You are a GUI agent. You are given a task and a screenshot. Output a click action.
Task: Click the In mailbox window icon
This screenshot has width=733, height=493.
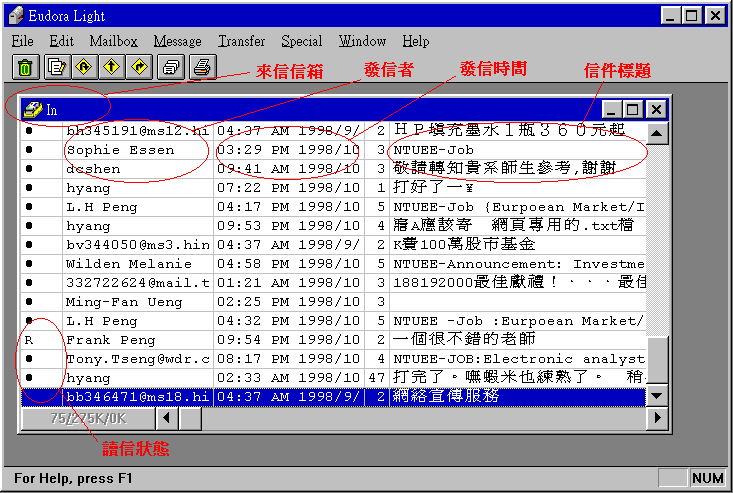click(33, 110)
